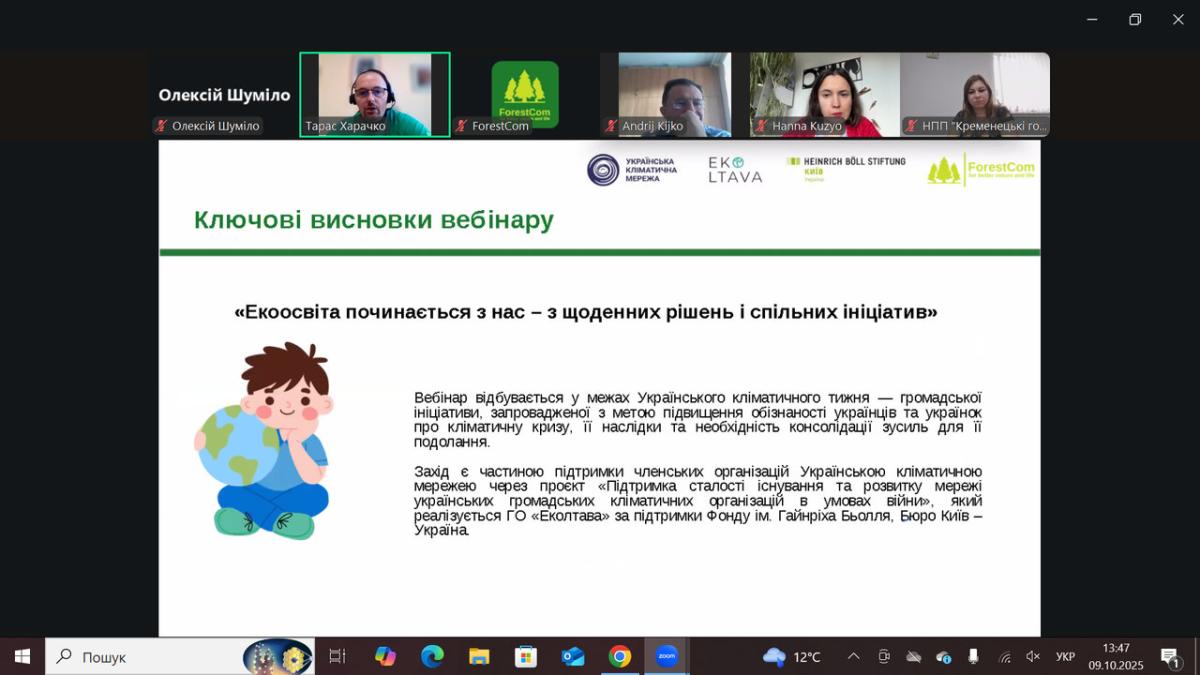Screen dimensions: 1200x675
Task: Click paragraph starting Захід є частиною
Action: (x=698, y=500)
